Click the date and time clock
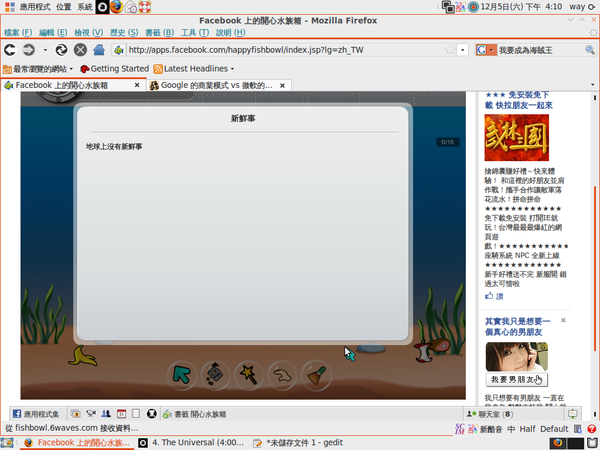Image resolution: width=600 pixels, height=450 pixels. click(521, 7)
